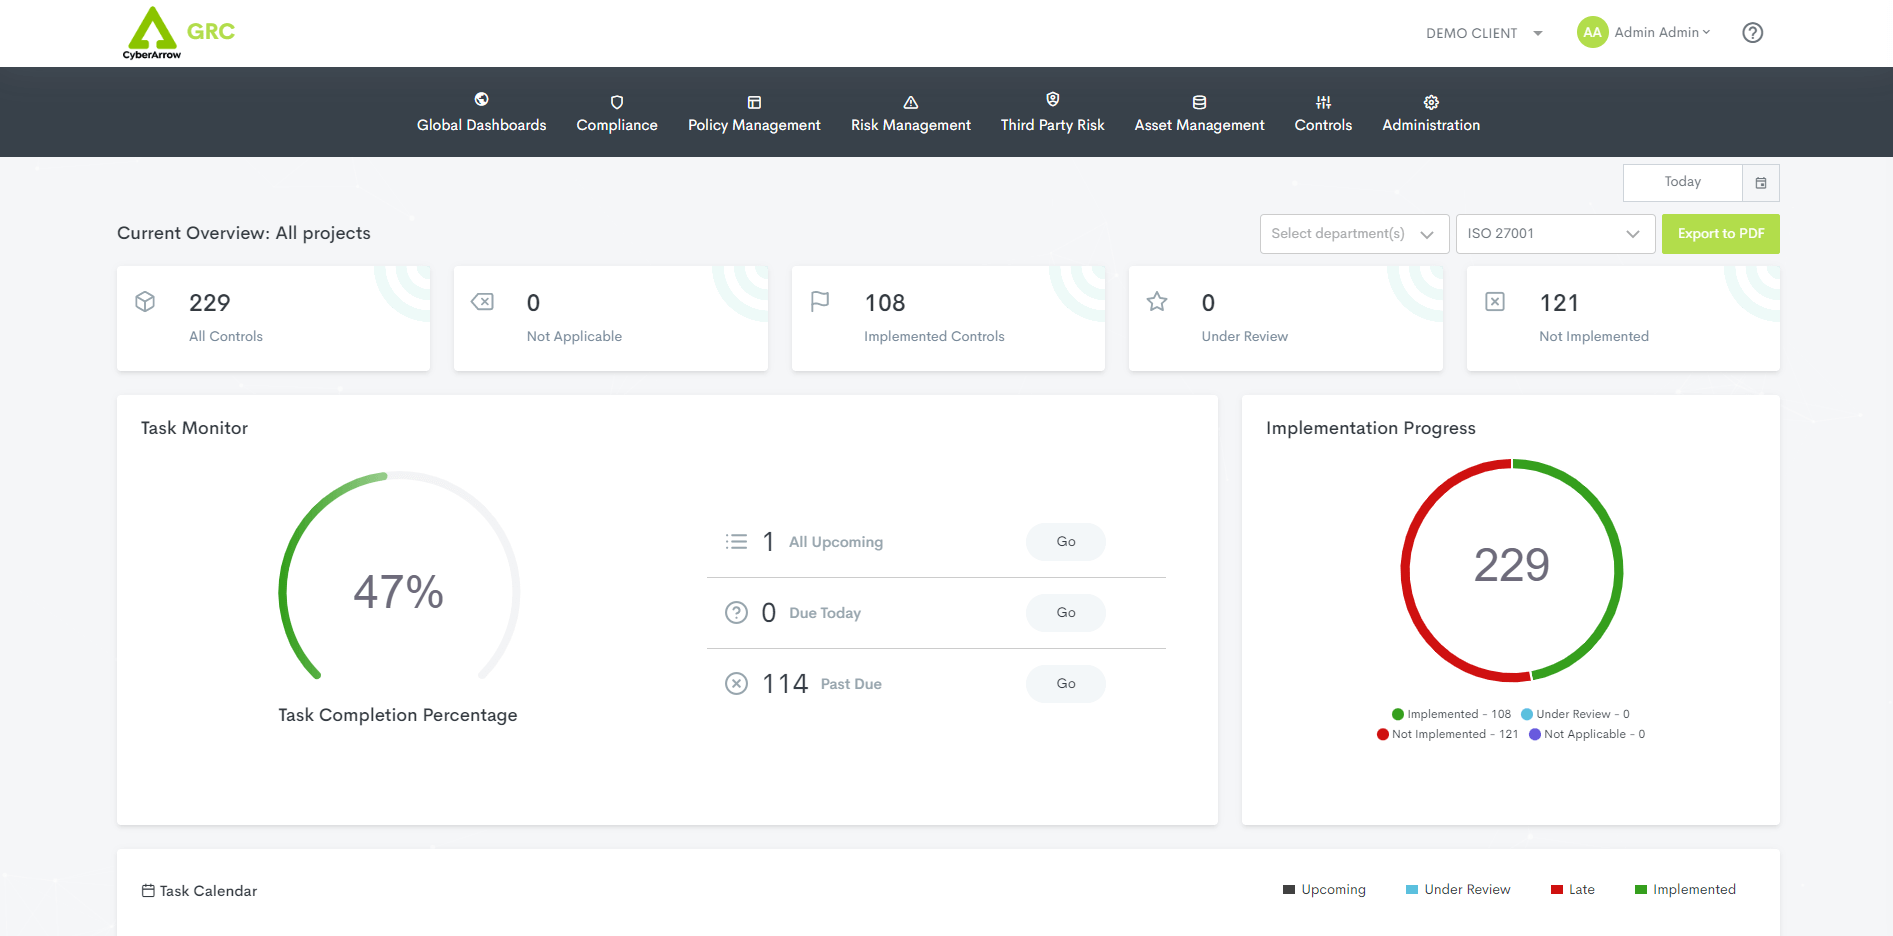Click the help question mark icon
Screen dimensions: 1893x936
point(1752,32)
